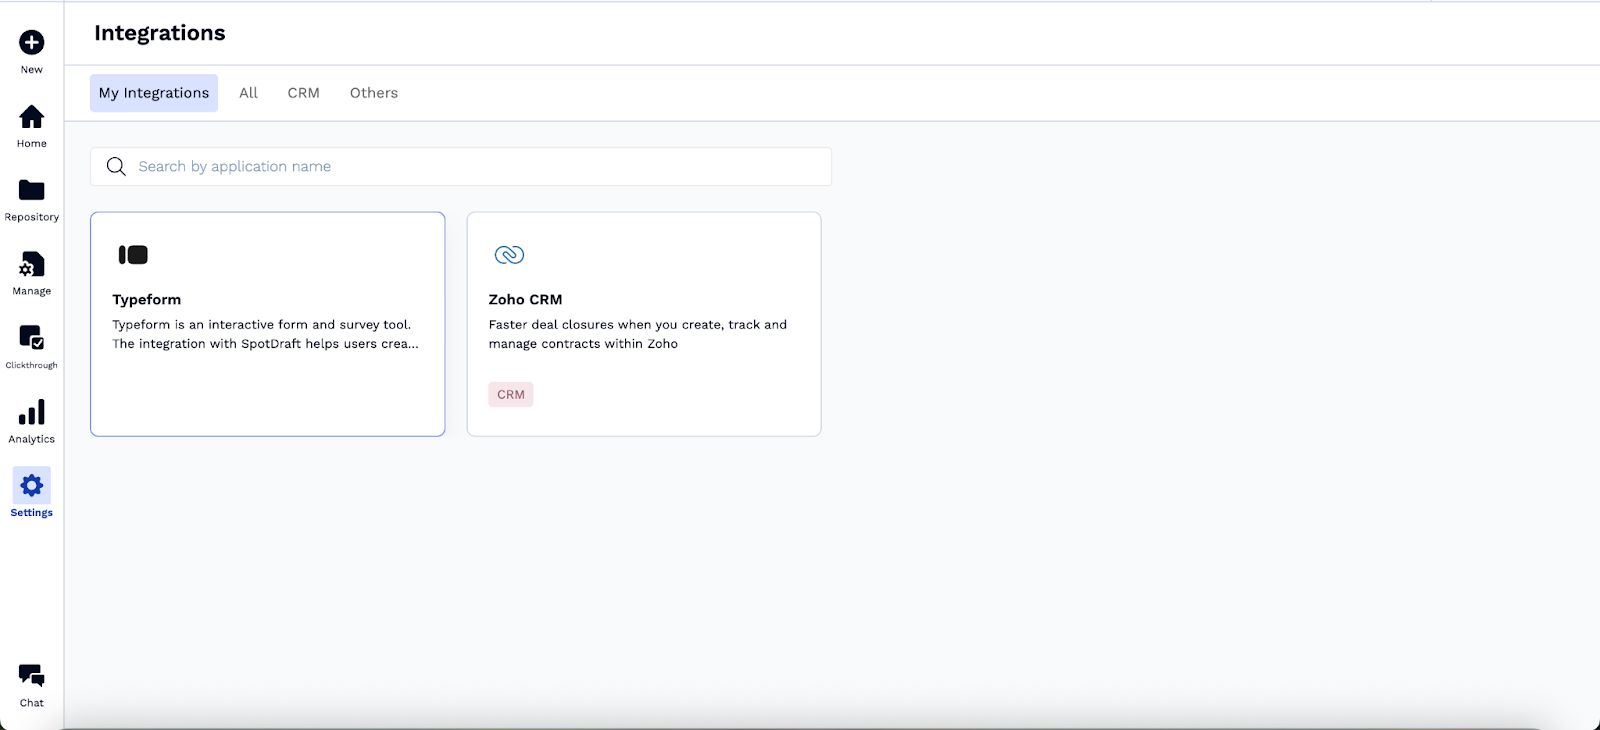Click the CRM tag on Zoho card

tap(511, 395)
